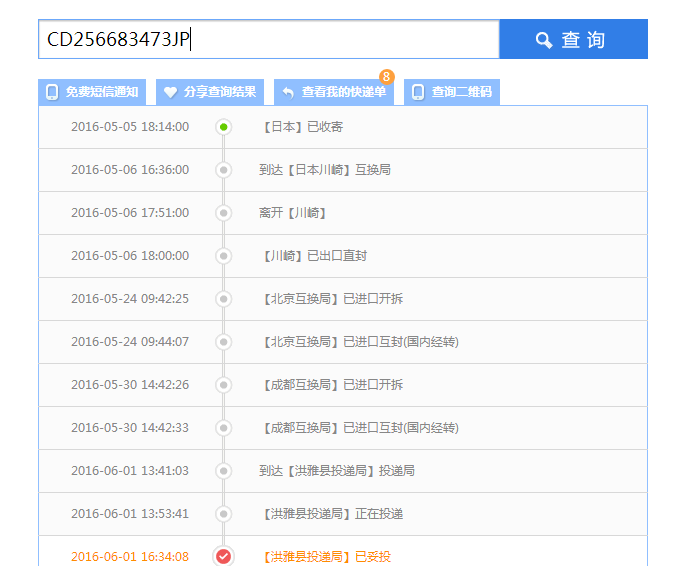Click the green dot marker for 【日本】已收寄

coord(223,127)
